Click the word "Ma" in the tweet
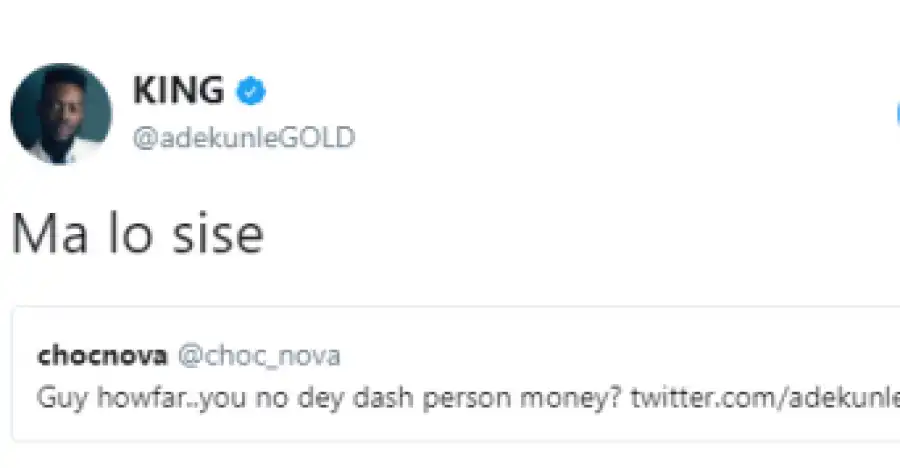The image size is (900, 468). pos(50,233)
